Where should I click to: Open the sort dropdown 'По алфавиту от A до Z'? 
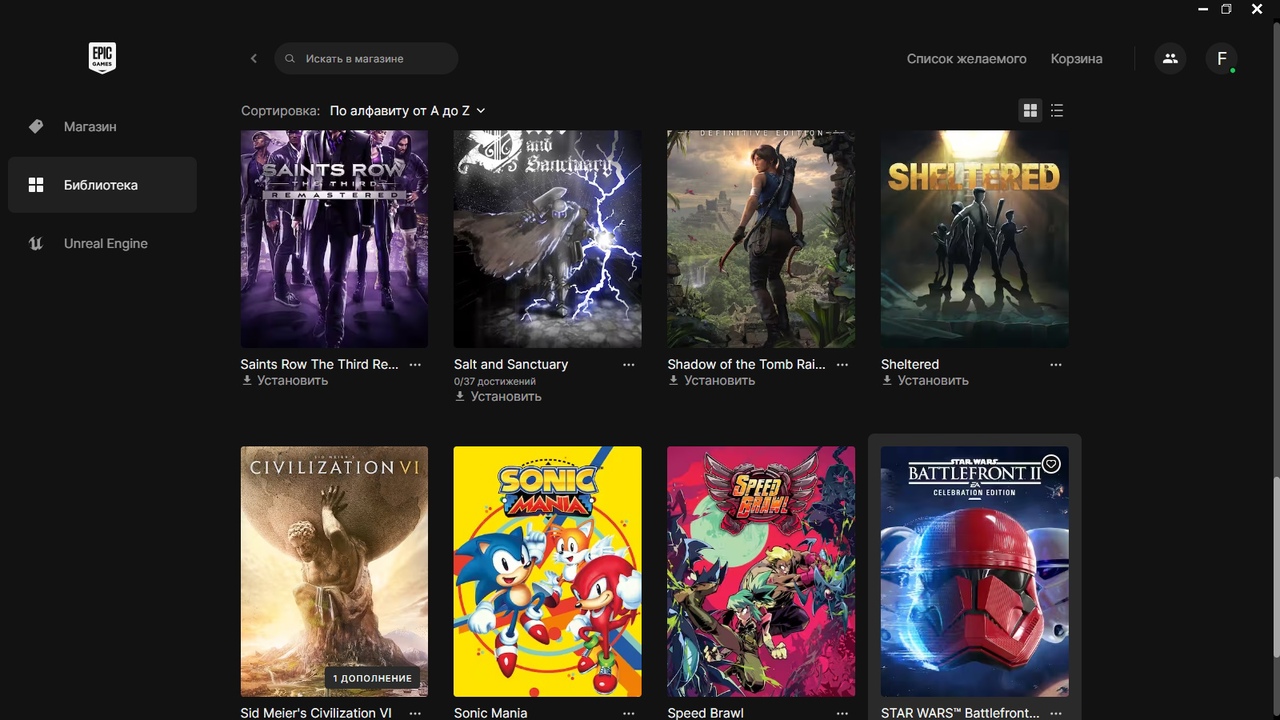tap(407, 111)
